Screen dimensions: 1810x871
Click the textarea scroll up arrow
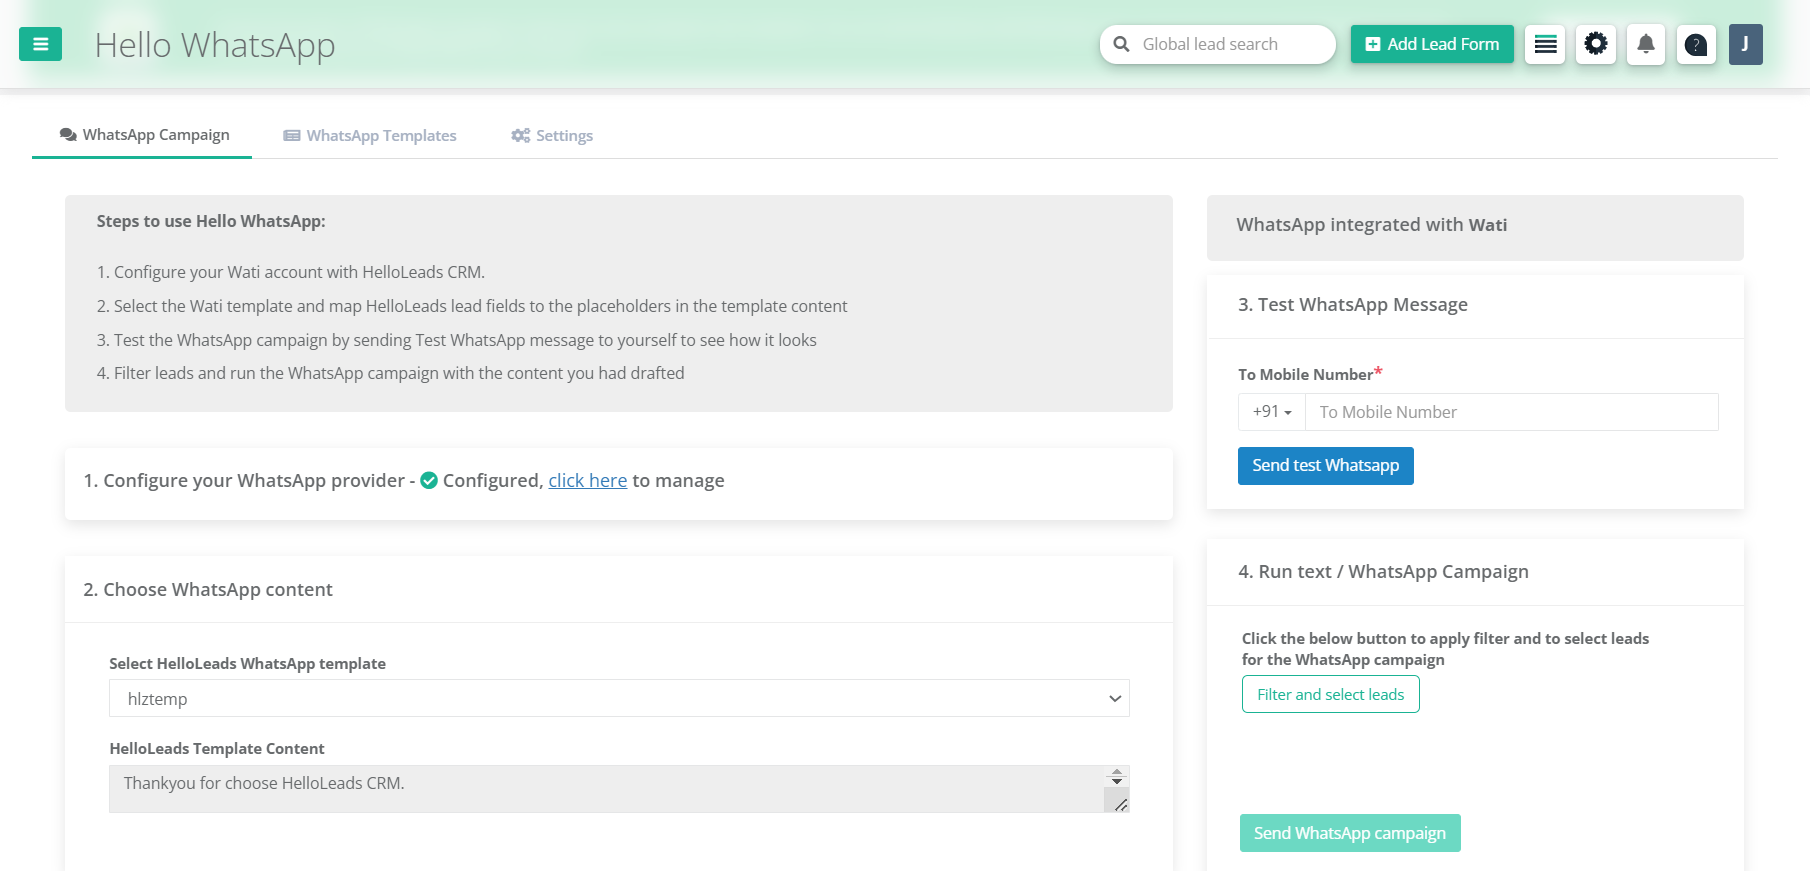(x=1117, y=772)
